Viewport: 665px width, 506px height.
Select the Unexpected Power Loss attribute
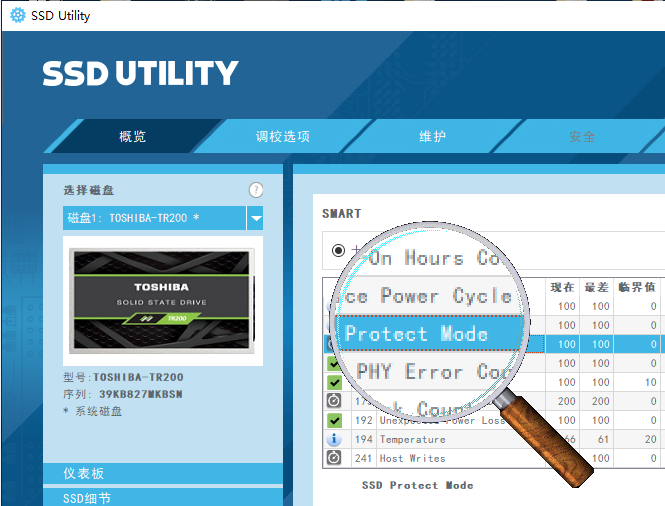pos(442,420)
